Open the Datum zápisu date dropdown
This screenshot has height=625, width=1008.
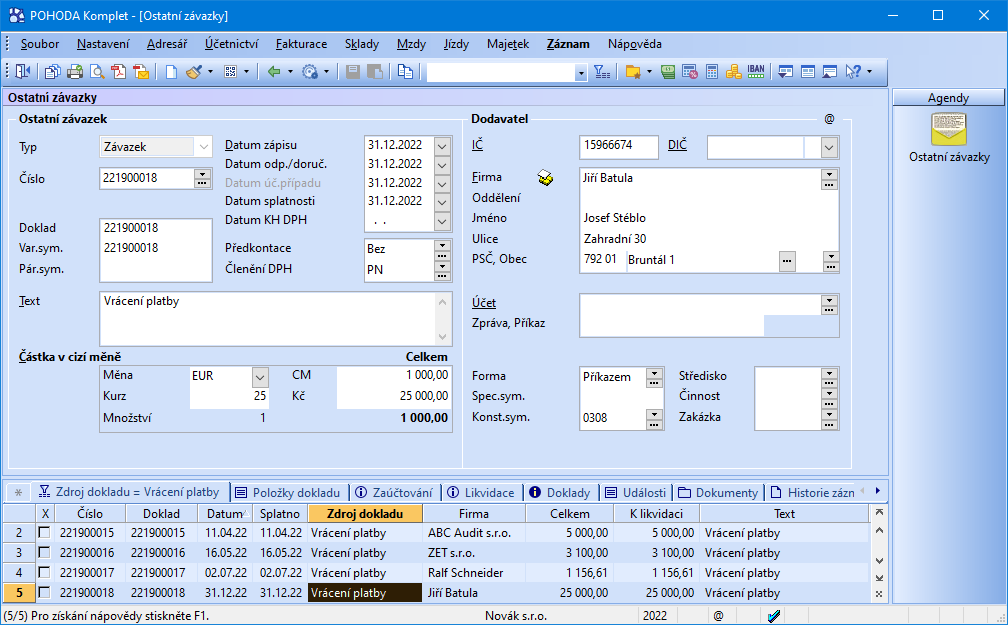[442, 146]
